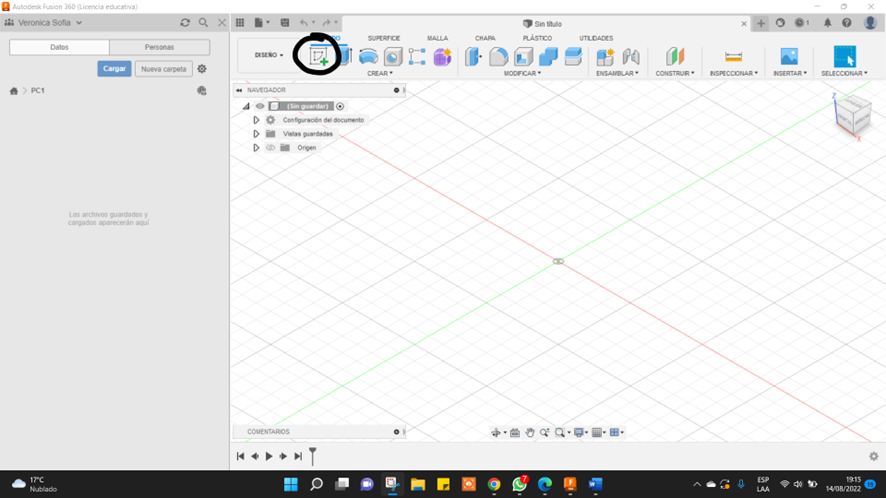Open the CONSTRUIR dropdown menu
Viewport: 886px width, 498px height.
point(675,73)
